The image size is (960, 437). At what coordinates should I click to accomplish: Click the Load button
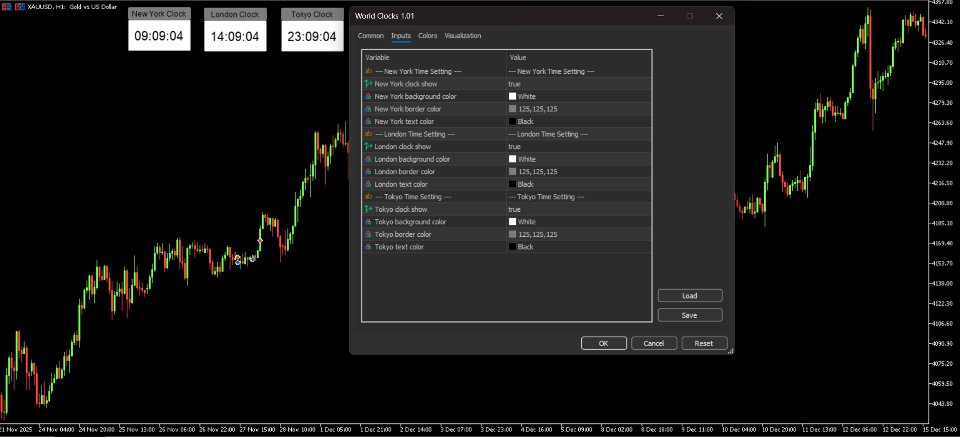pos(690,296)
